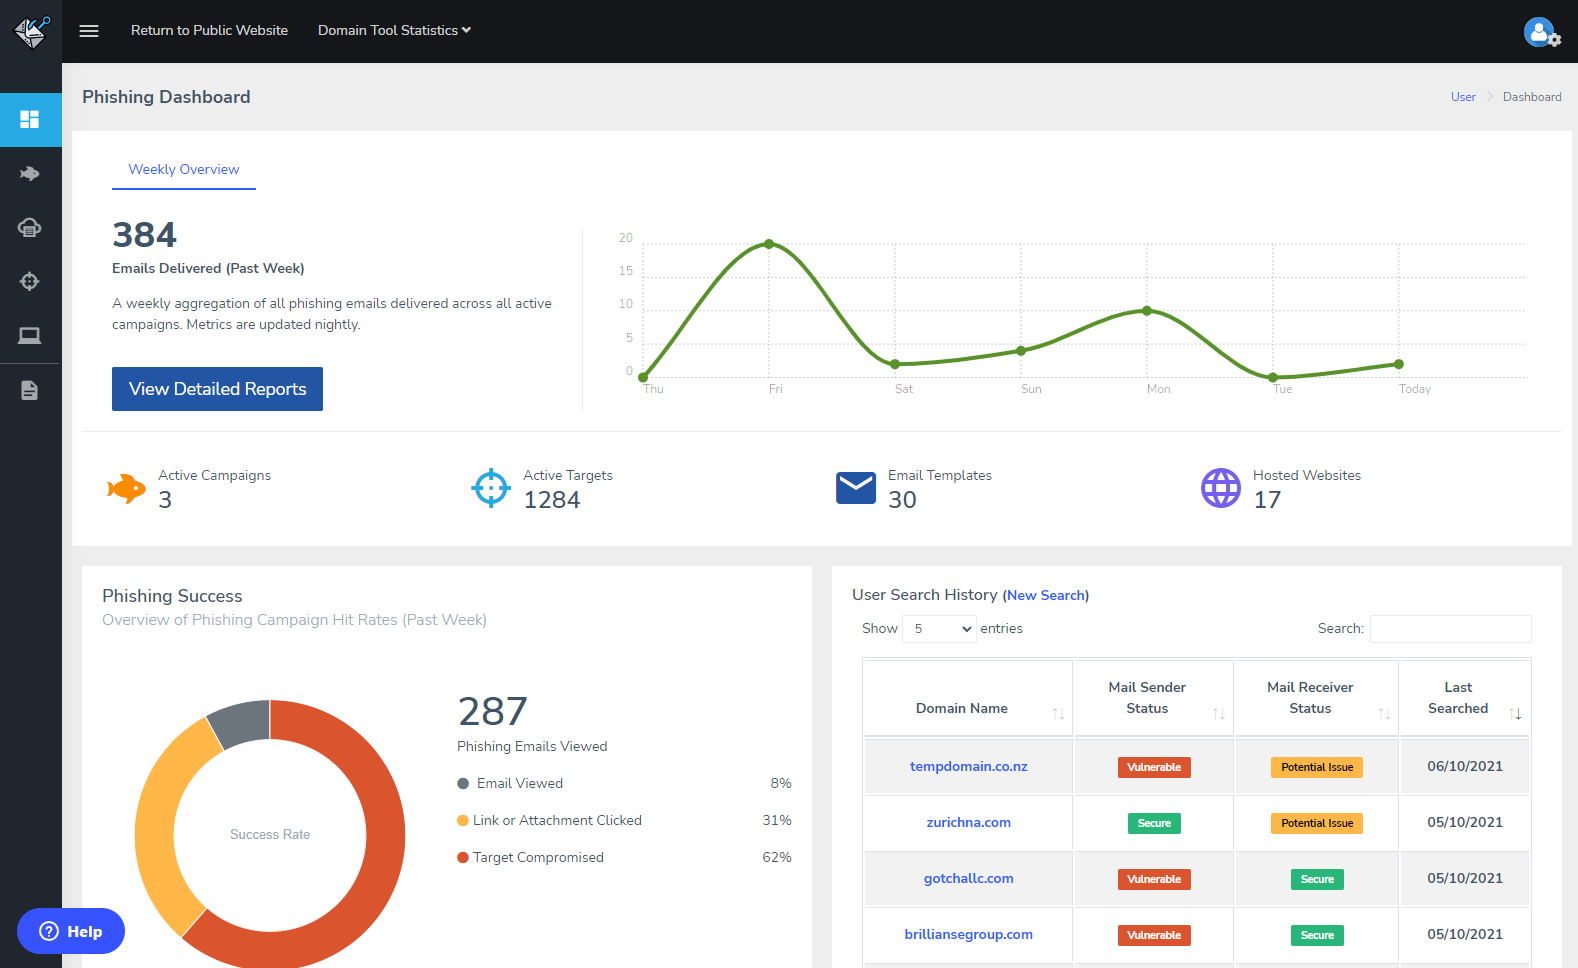Viewport: 1578px width, 968px height.
Task: Click Return to Public Website
Action: pyautogui.click(x=209, y=31)
